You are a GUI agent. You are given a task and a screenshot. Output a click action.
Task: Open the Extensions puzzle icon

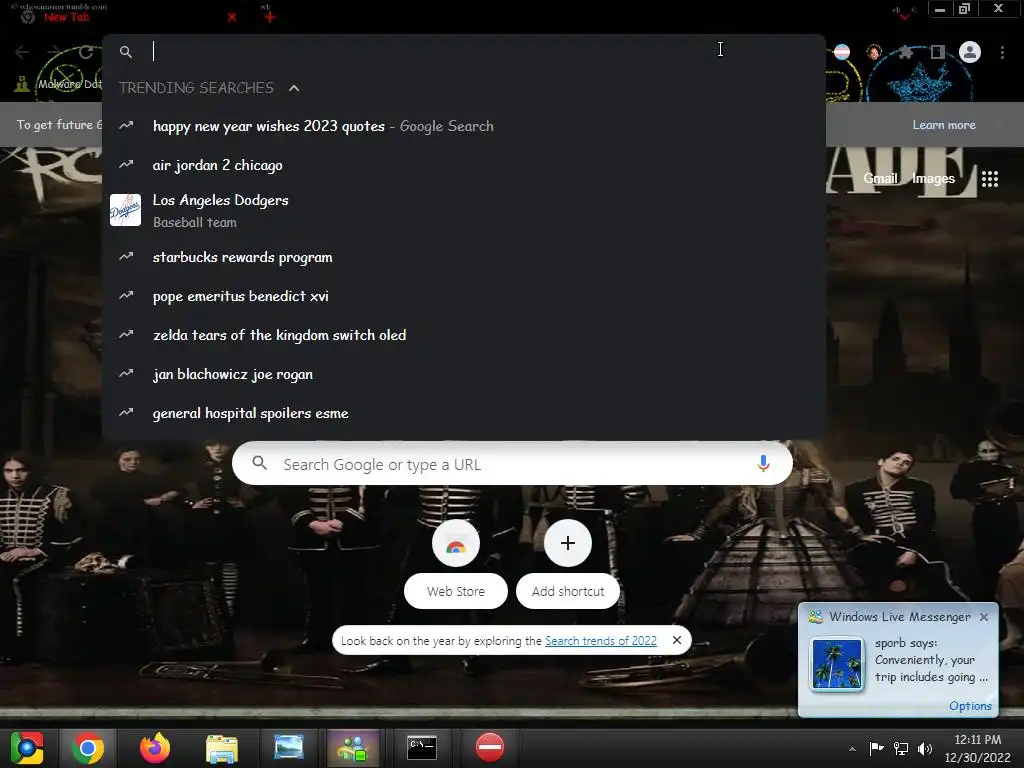[906, 52]
